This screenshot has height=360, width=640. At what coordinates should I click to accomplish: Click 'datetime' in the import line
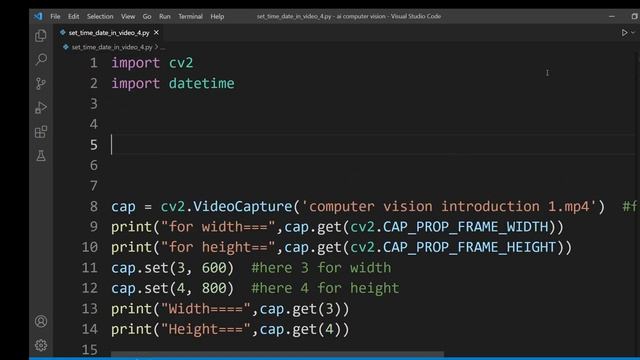(x=202, y=83)
